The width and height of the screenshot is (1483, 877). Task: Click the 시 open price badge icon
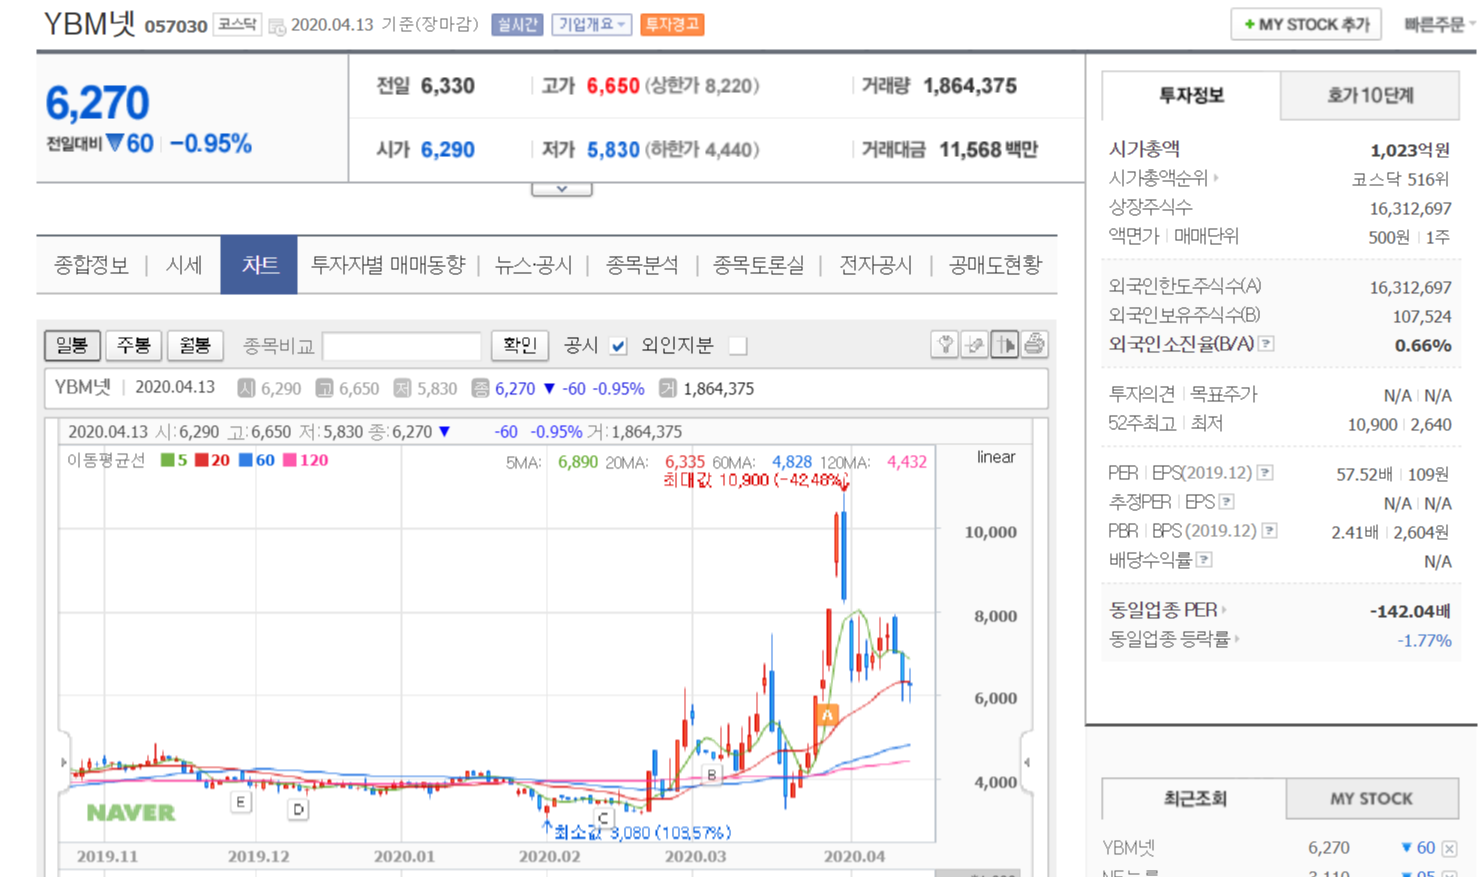coord(246,388)
